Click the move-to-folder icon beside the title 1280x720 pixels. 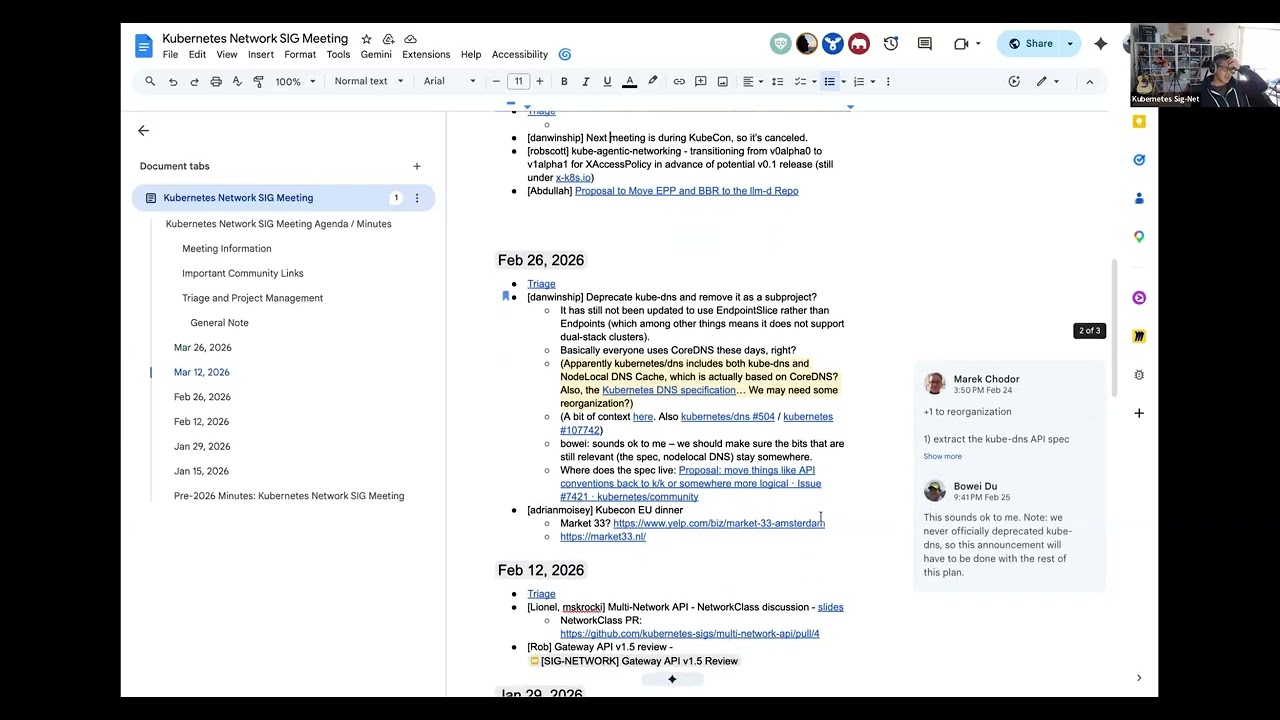(x=388, y=39)
